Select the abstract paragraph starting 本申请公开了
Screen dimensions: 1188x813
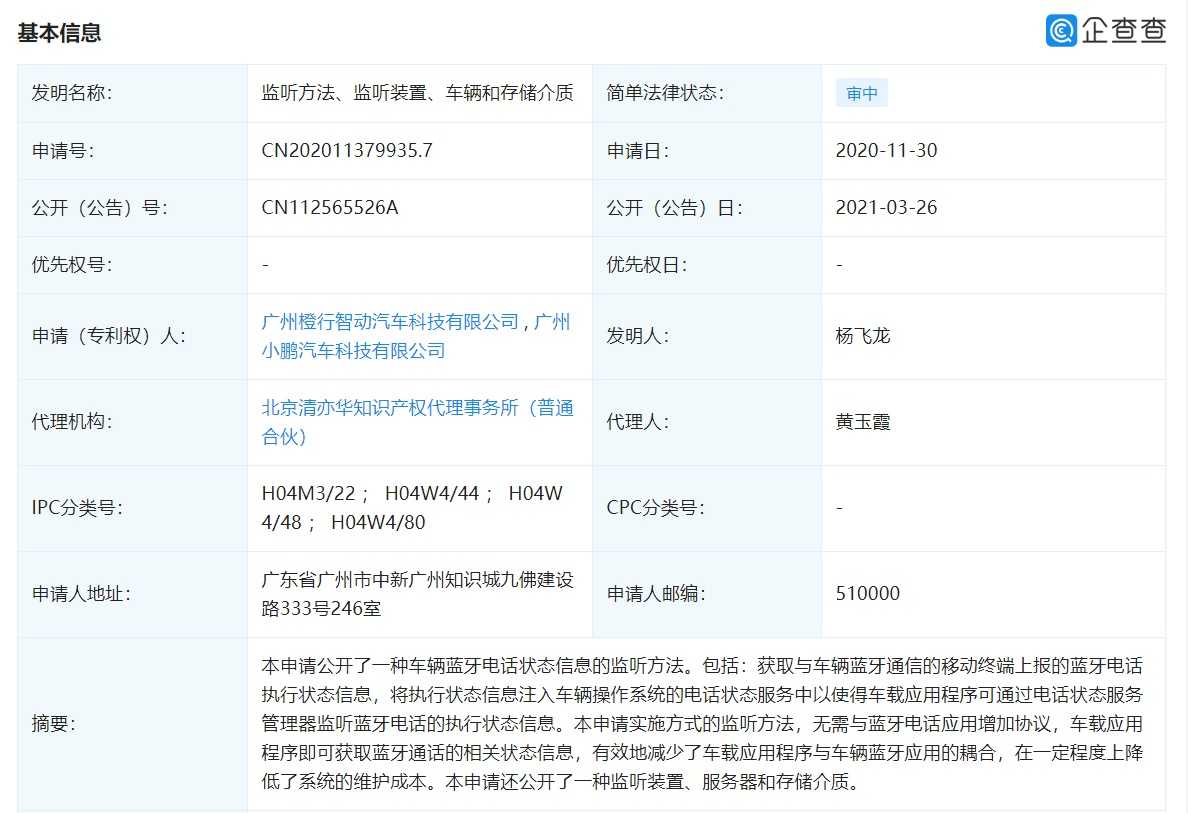pyautogui.click(x=702, y=724)
